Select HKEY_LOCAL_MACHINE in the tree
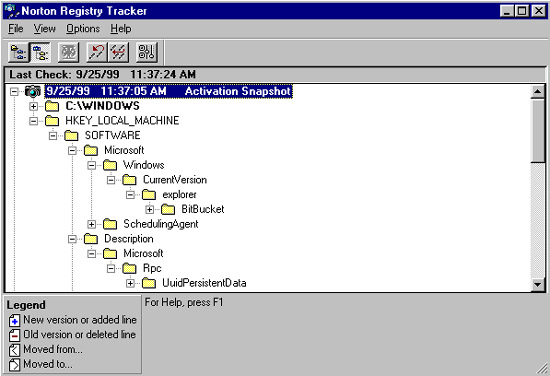This screenshot has width=550, height=376. [x=122, y=121]
